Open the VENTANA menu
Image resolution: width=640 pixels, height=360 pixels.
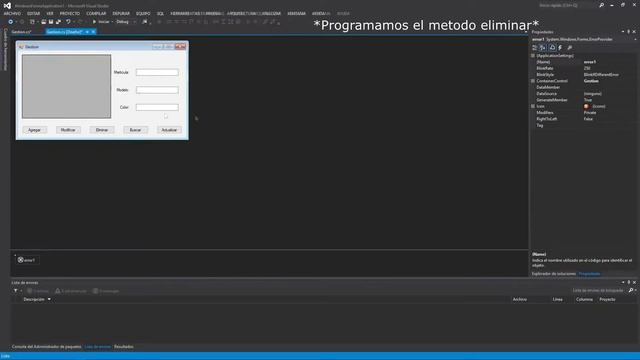[296, 13]
